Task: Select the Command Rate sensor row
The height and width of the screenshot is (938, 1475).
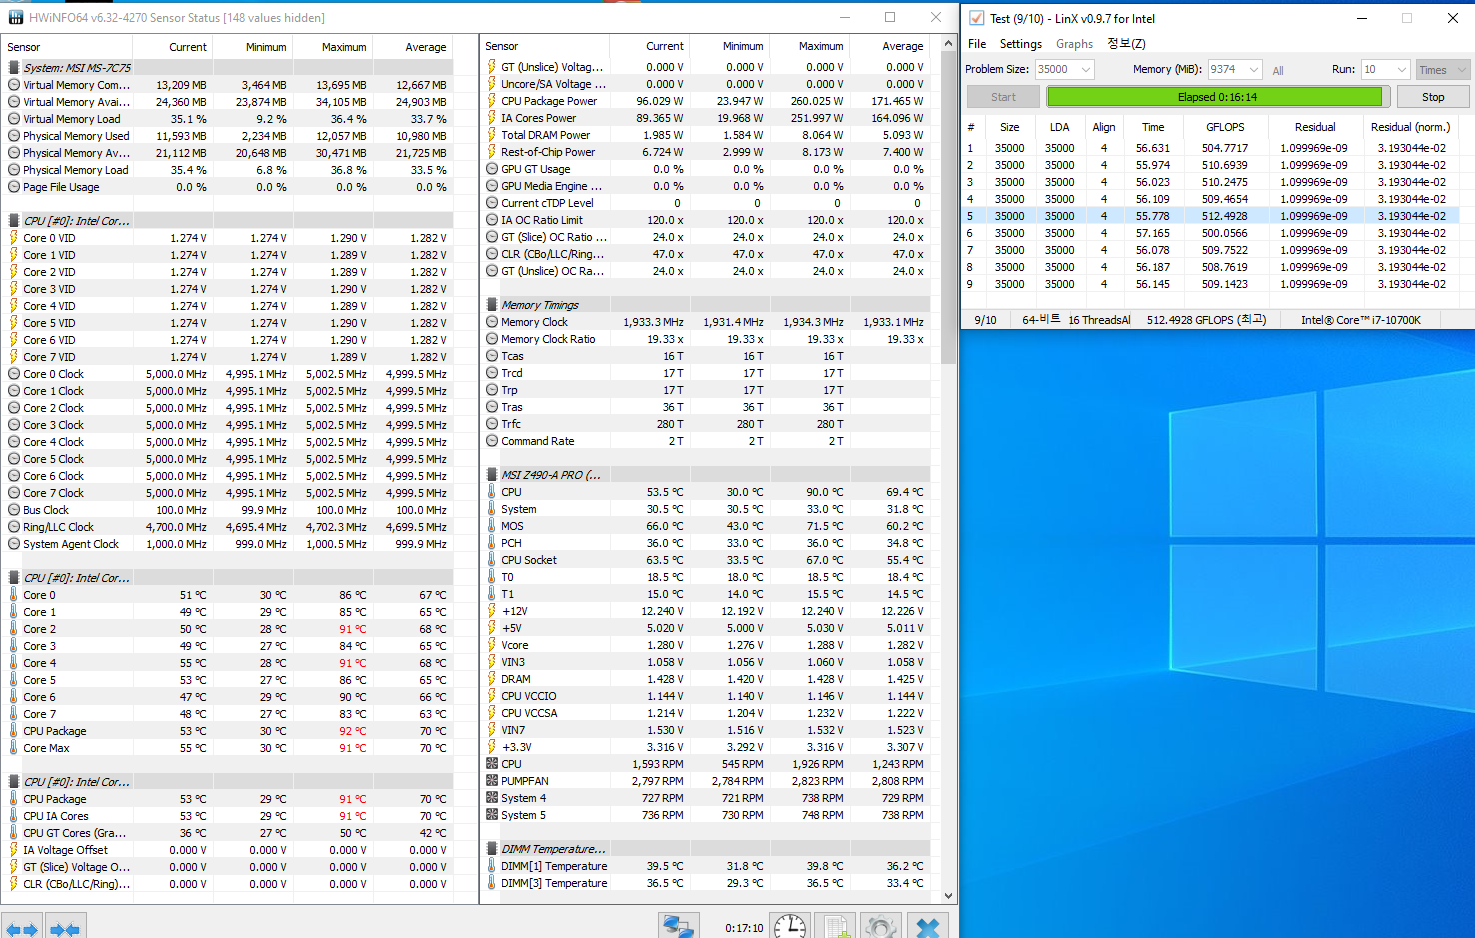Action: point(706,441)
